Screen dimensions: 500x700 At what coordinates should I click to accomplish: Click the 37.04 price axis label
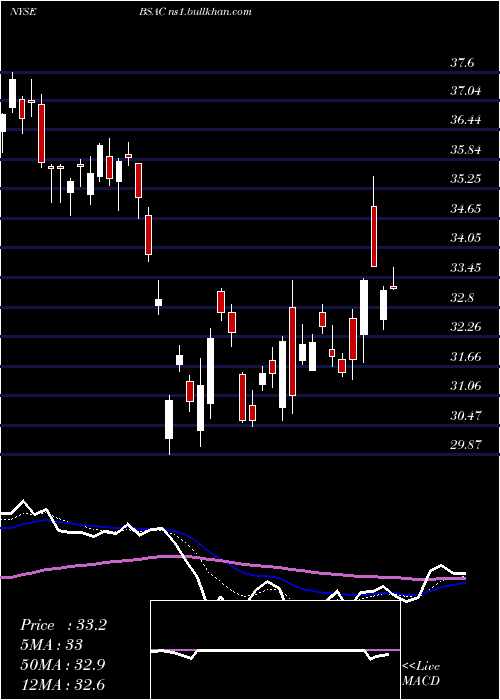pyautogui.click(x=466, y=92)
